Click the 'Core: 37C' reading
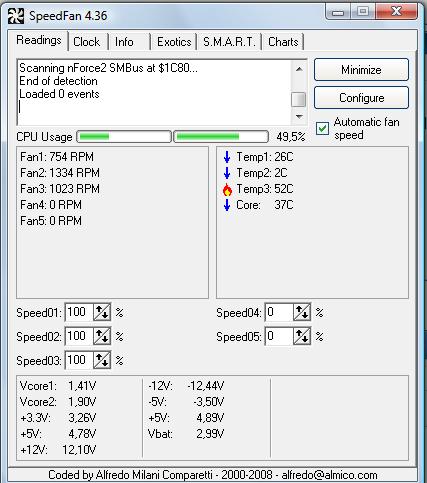Viewport: 427px width, 483px height. point(265,205)
